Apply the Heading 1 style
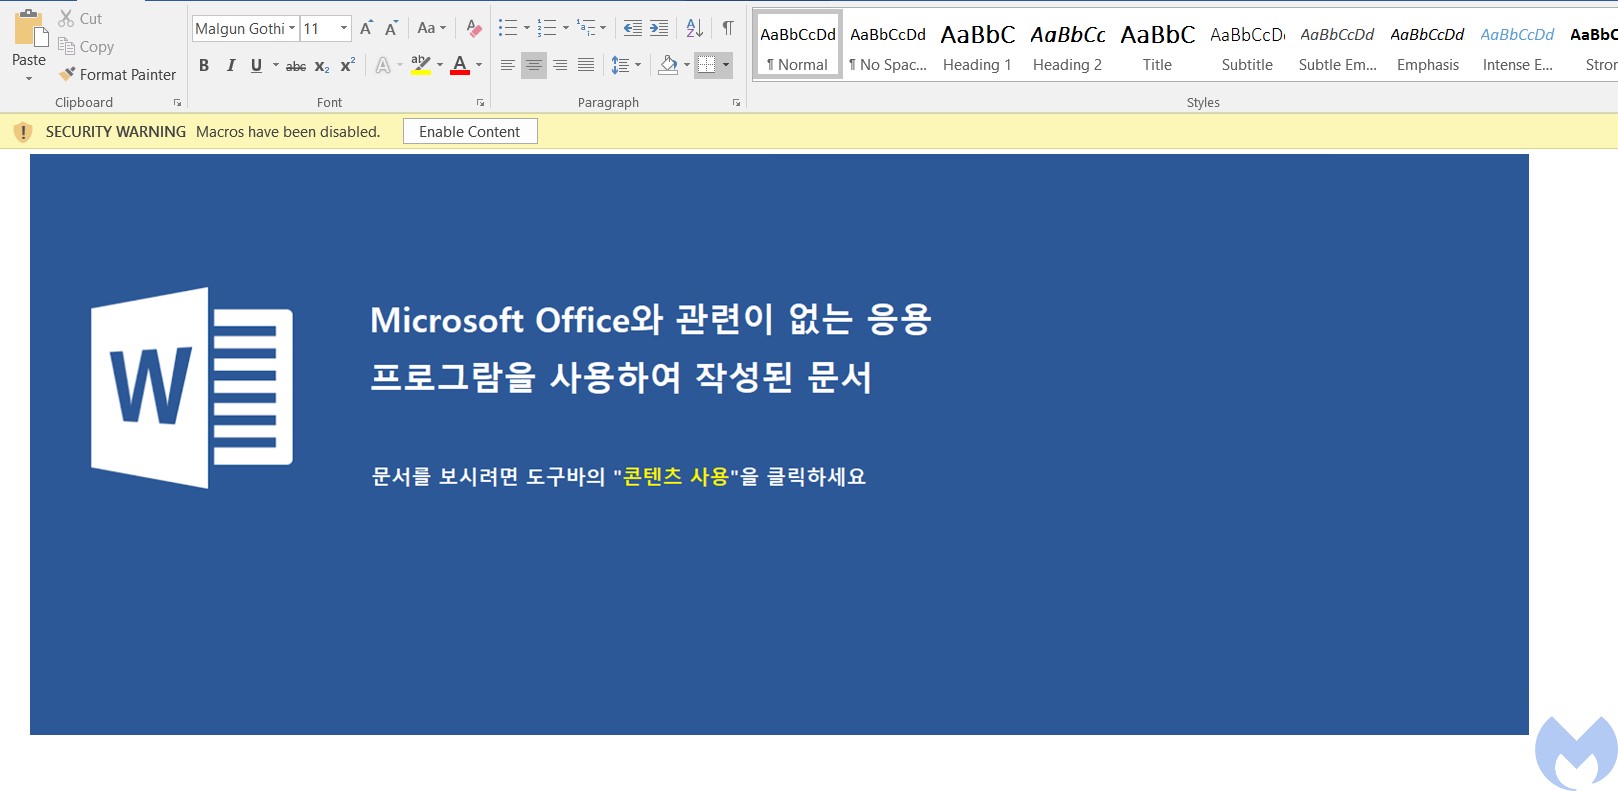Viewport: 1618px width, 791px height. [977, 47]
